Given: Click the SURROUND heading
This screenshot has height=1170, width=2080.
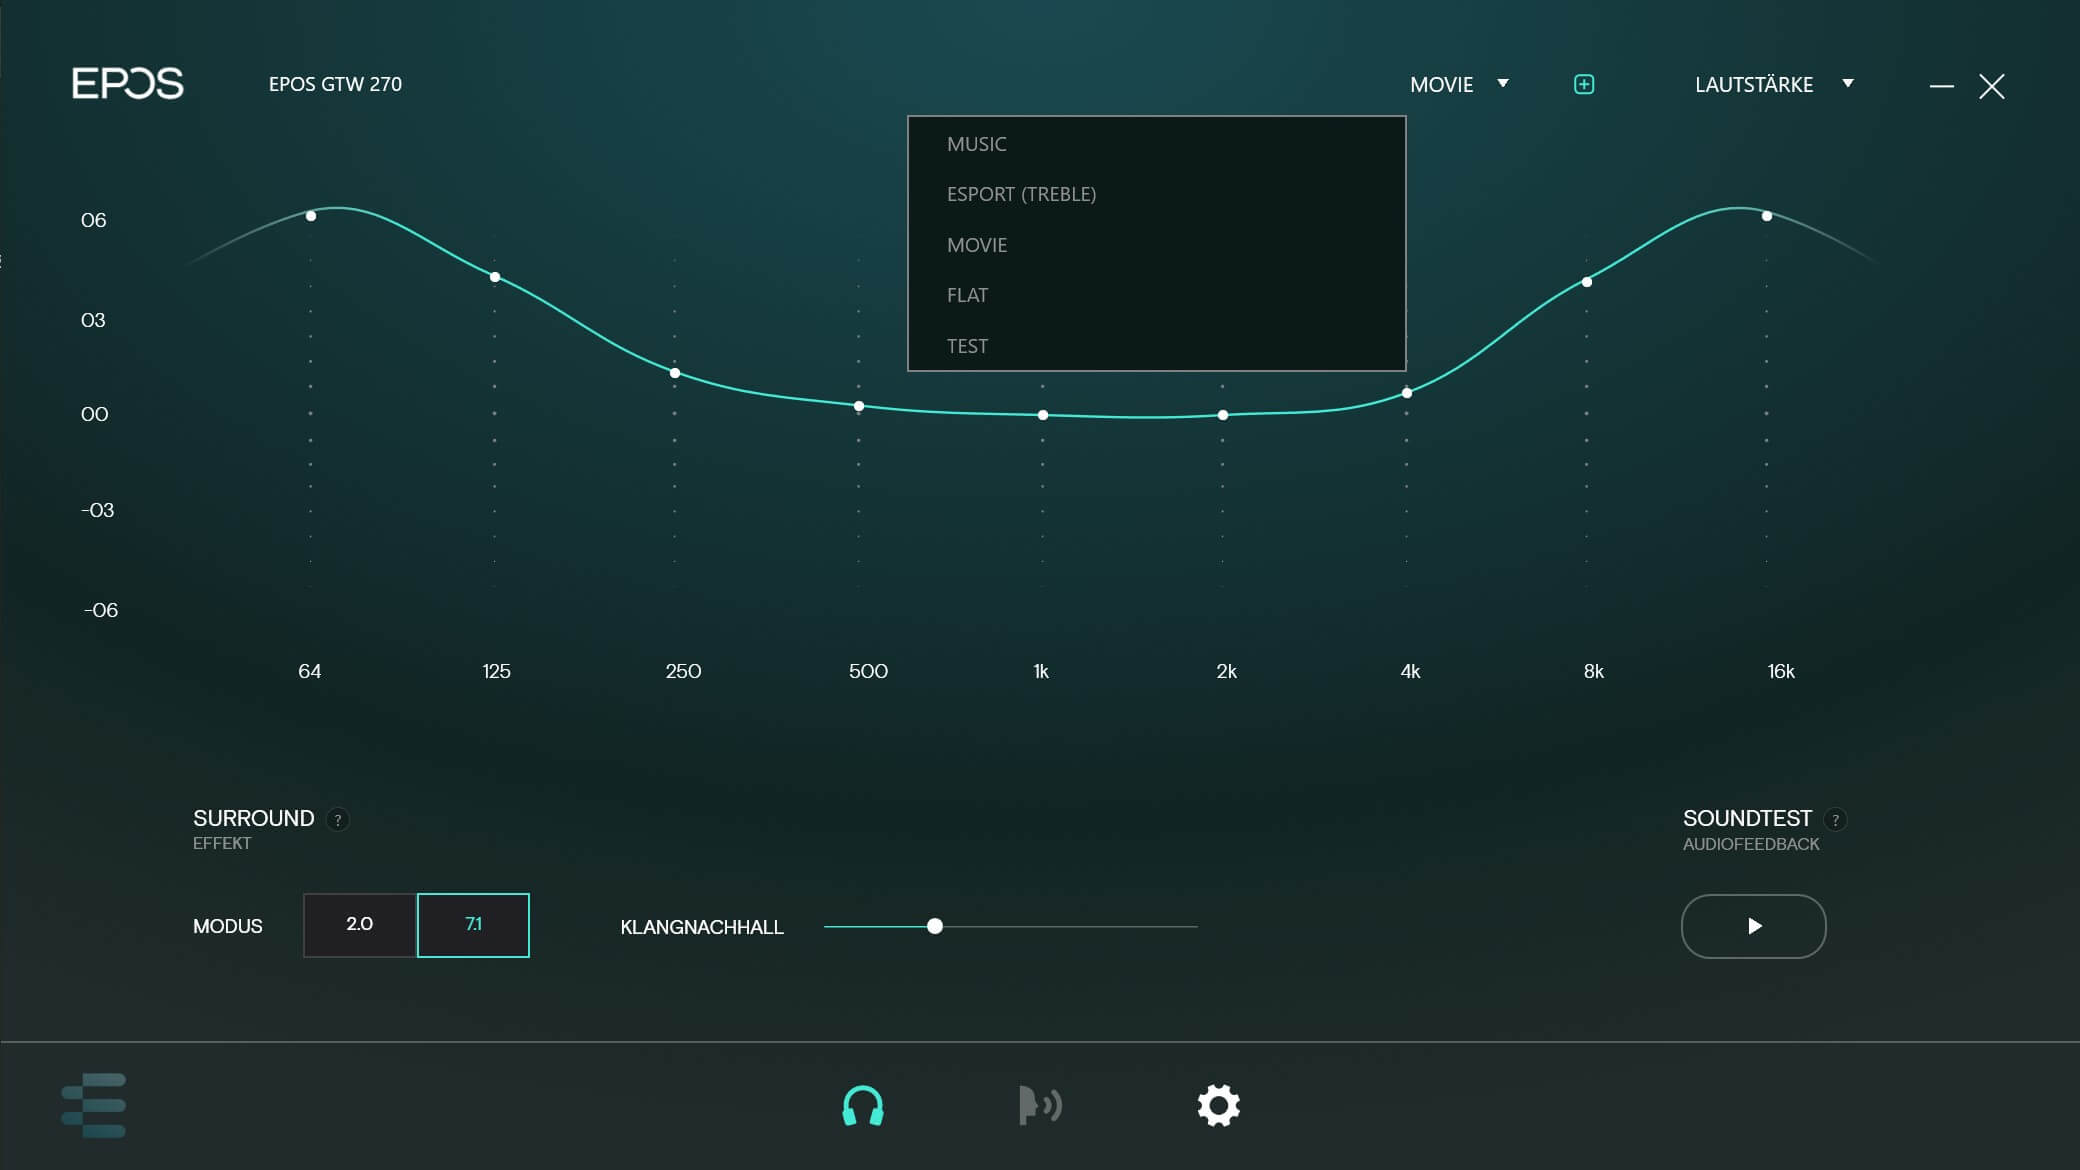Looking at the screenshot, I should (x=254, y=818).
